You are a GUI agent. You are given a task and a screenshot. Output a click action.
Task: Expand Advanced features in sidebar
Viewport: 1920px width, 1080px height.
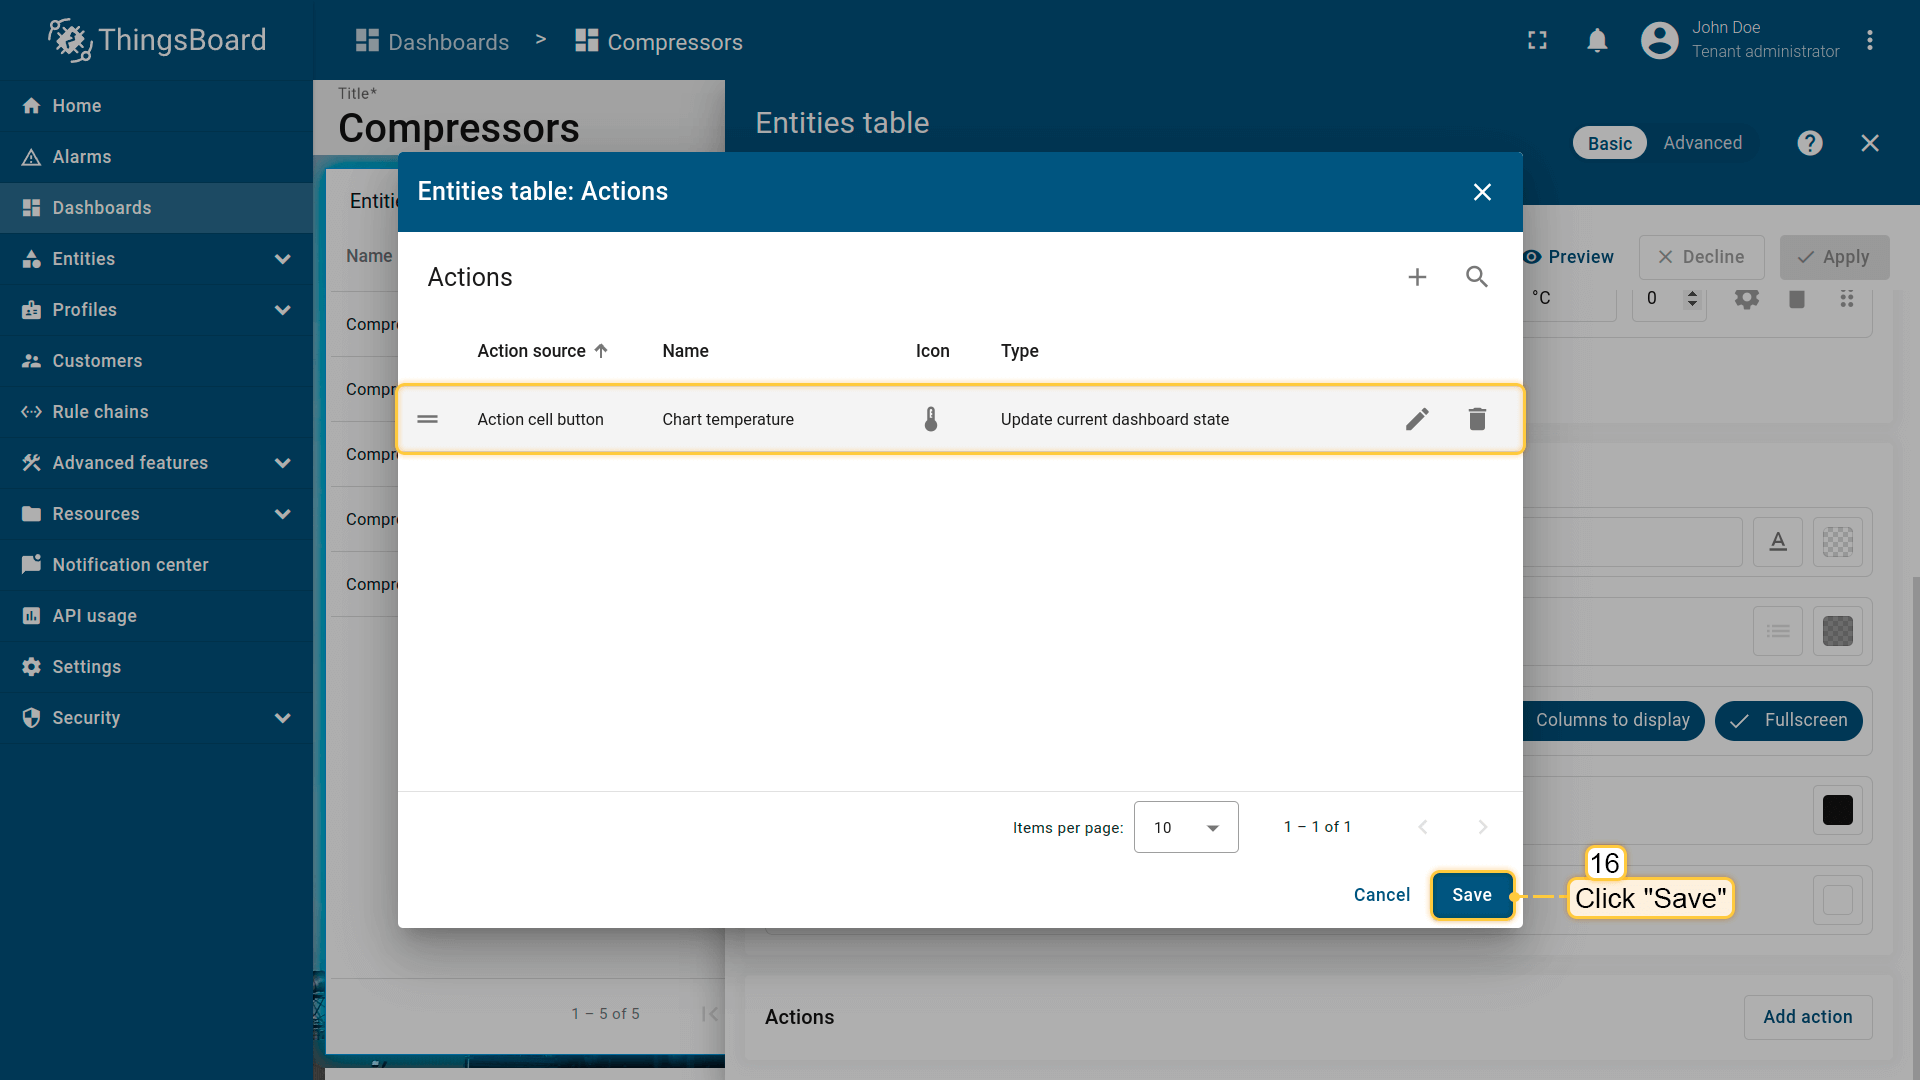tap(157, 463)
